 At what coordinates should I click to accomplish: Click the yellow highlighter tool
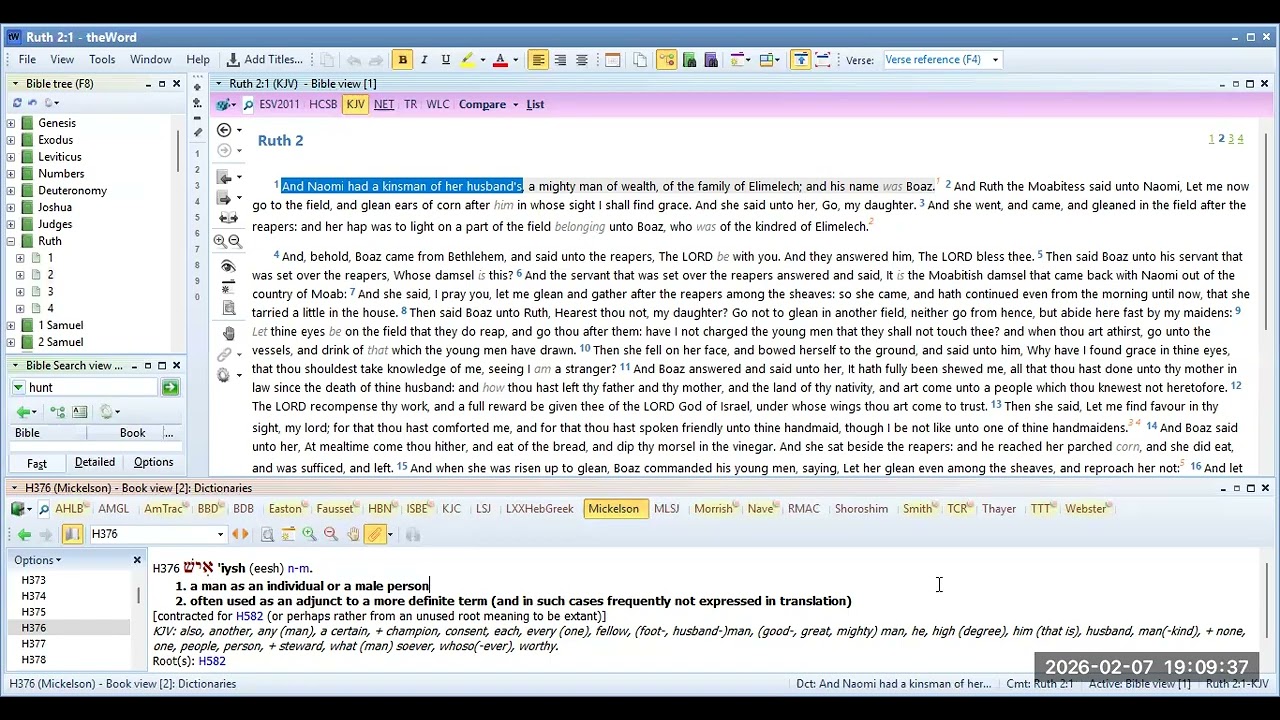(x=466, y=60)
